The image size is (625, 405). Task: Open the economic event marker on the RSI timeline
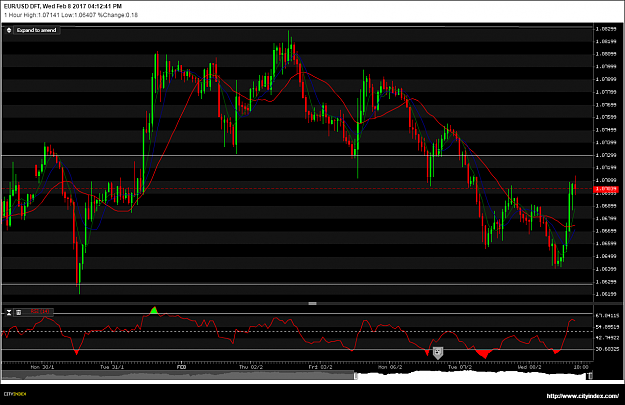pos(438,352)
